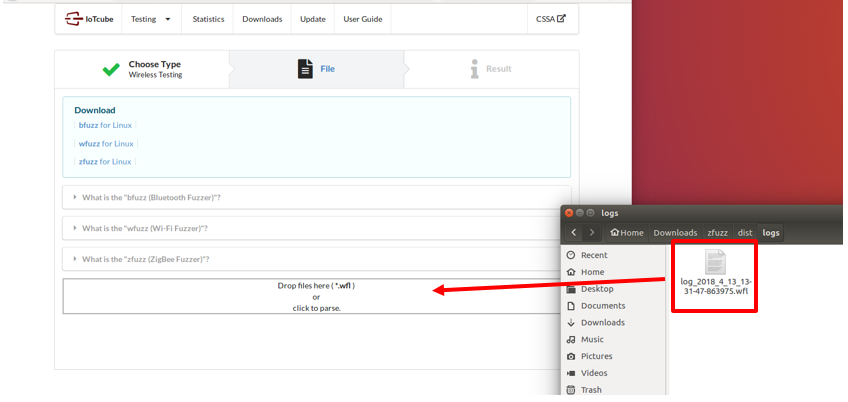
Task: Click the IoTcube logo
Action: 89,19
